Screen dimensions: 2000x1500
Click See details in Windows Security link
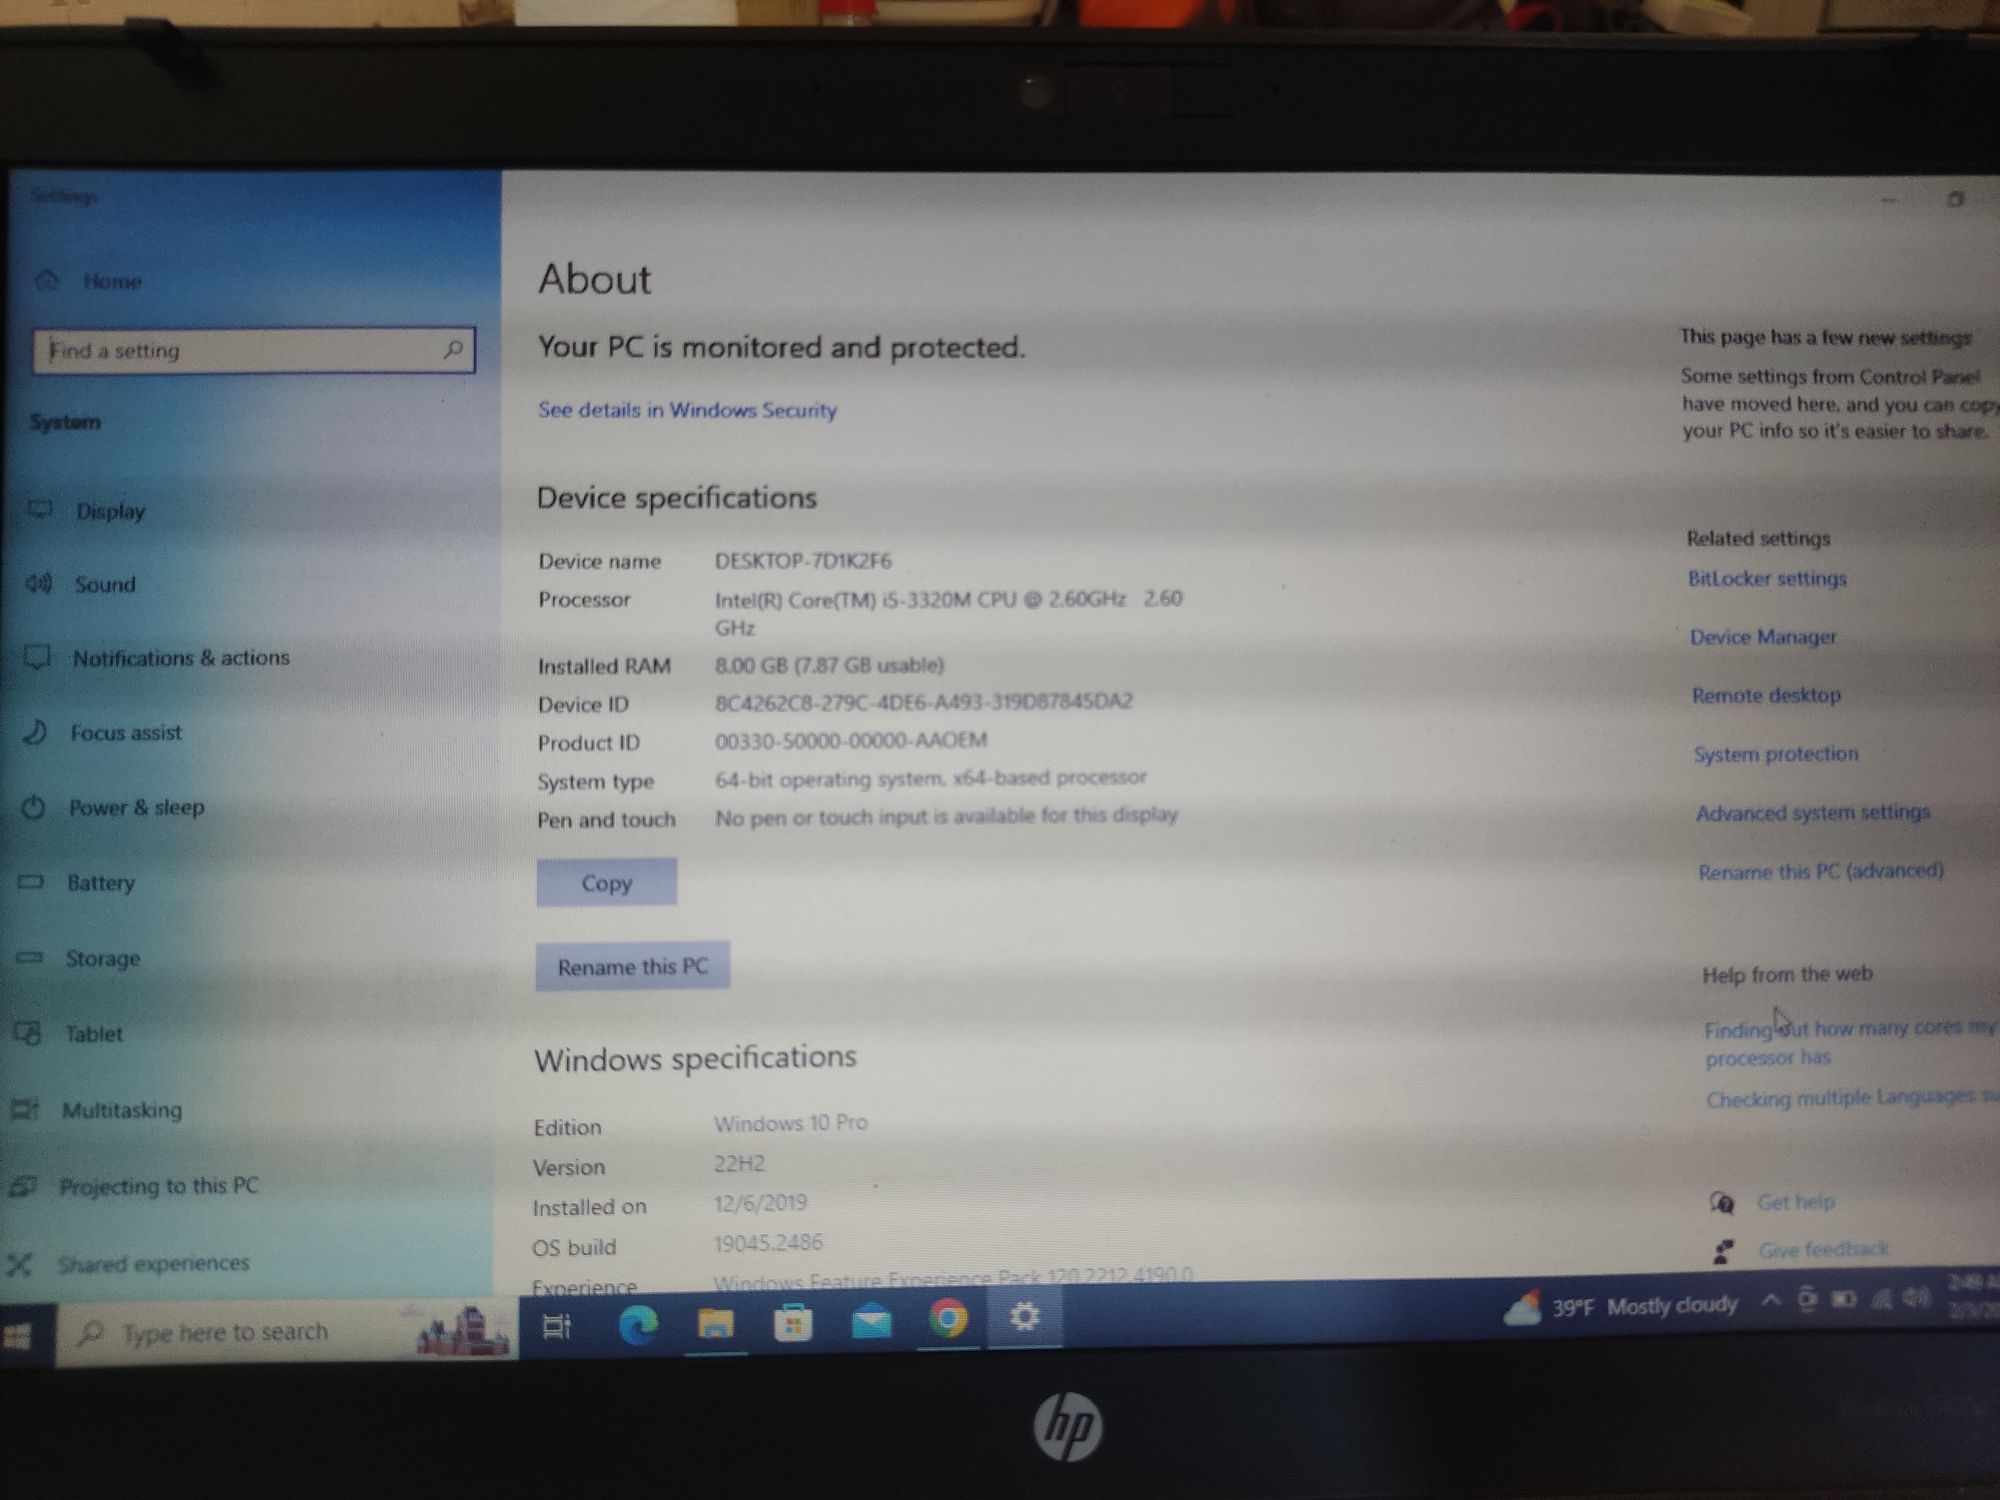(688, 410)
